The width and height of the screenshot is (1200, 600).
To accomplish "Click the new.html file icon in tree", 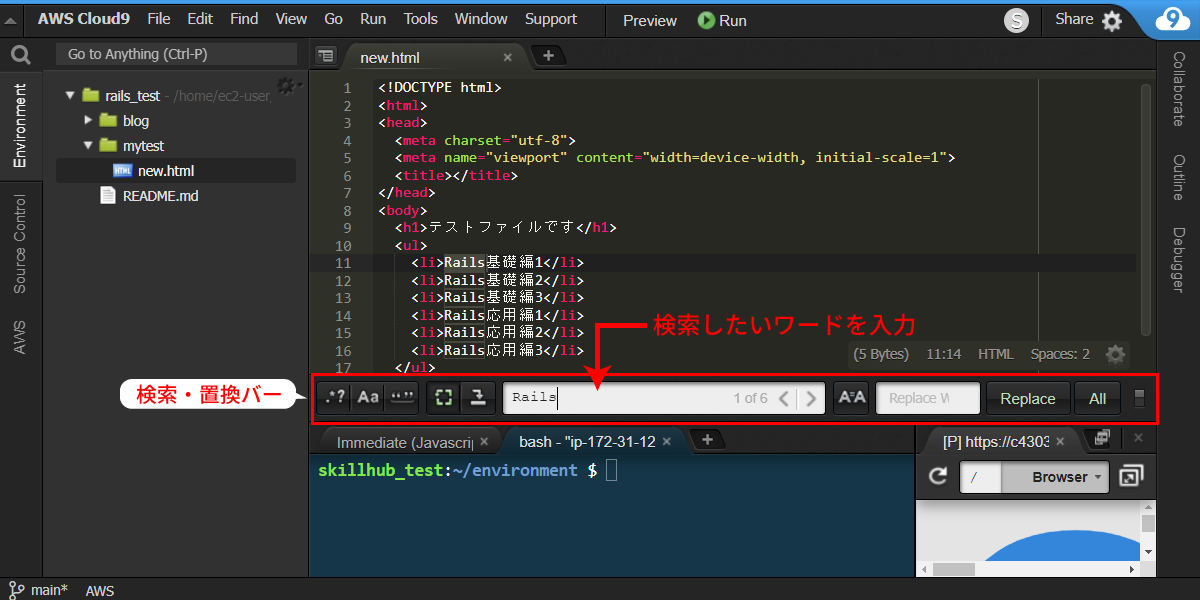I will [123, 171].
